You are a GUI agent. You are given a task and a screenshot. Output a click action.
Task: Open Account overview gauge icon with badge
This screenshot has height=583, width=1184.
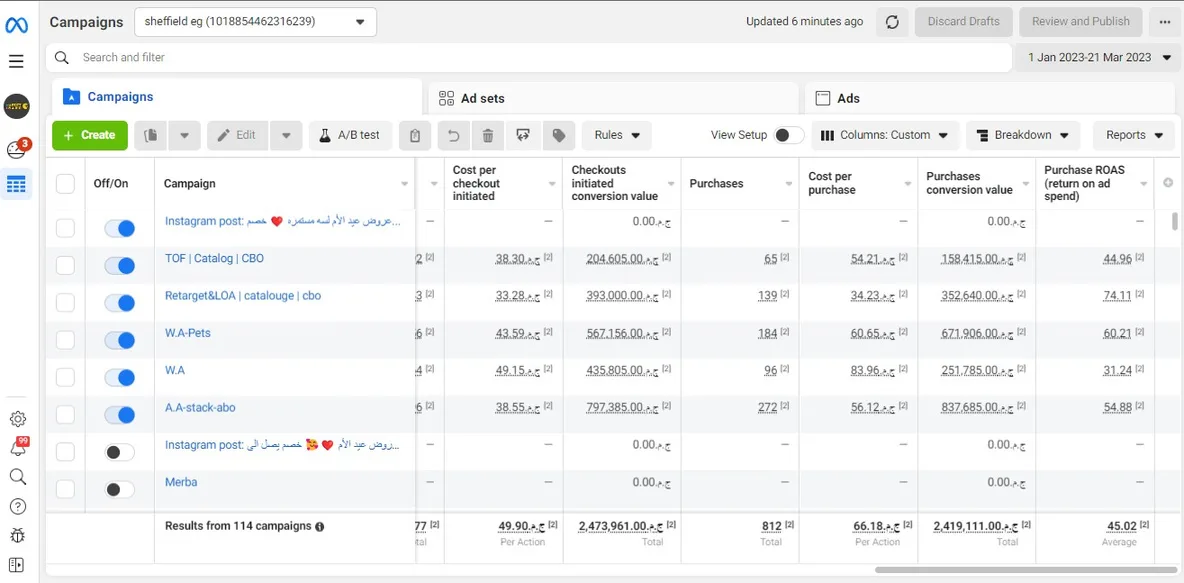[x=17, y=149]
